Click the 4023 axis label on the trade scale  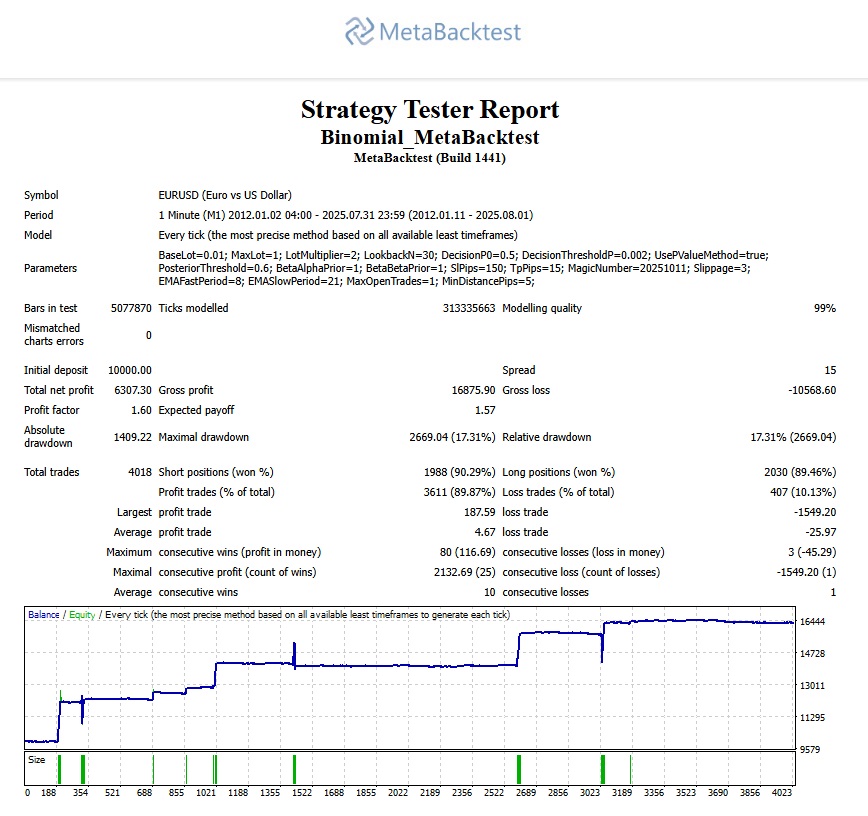click(x=783, y=791)
